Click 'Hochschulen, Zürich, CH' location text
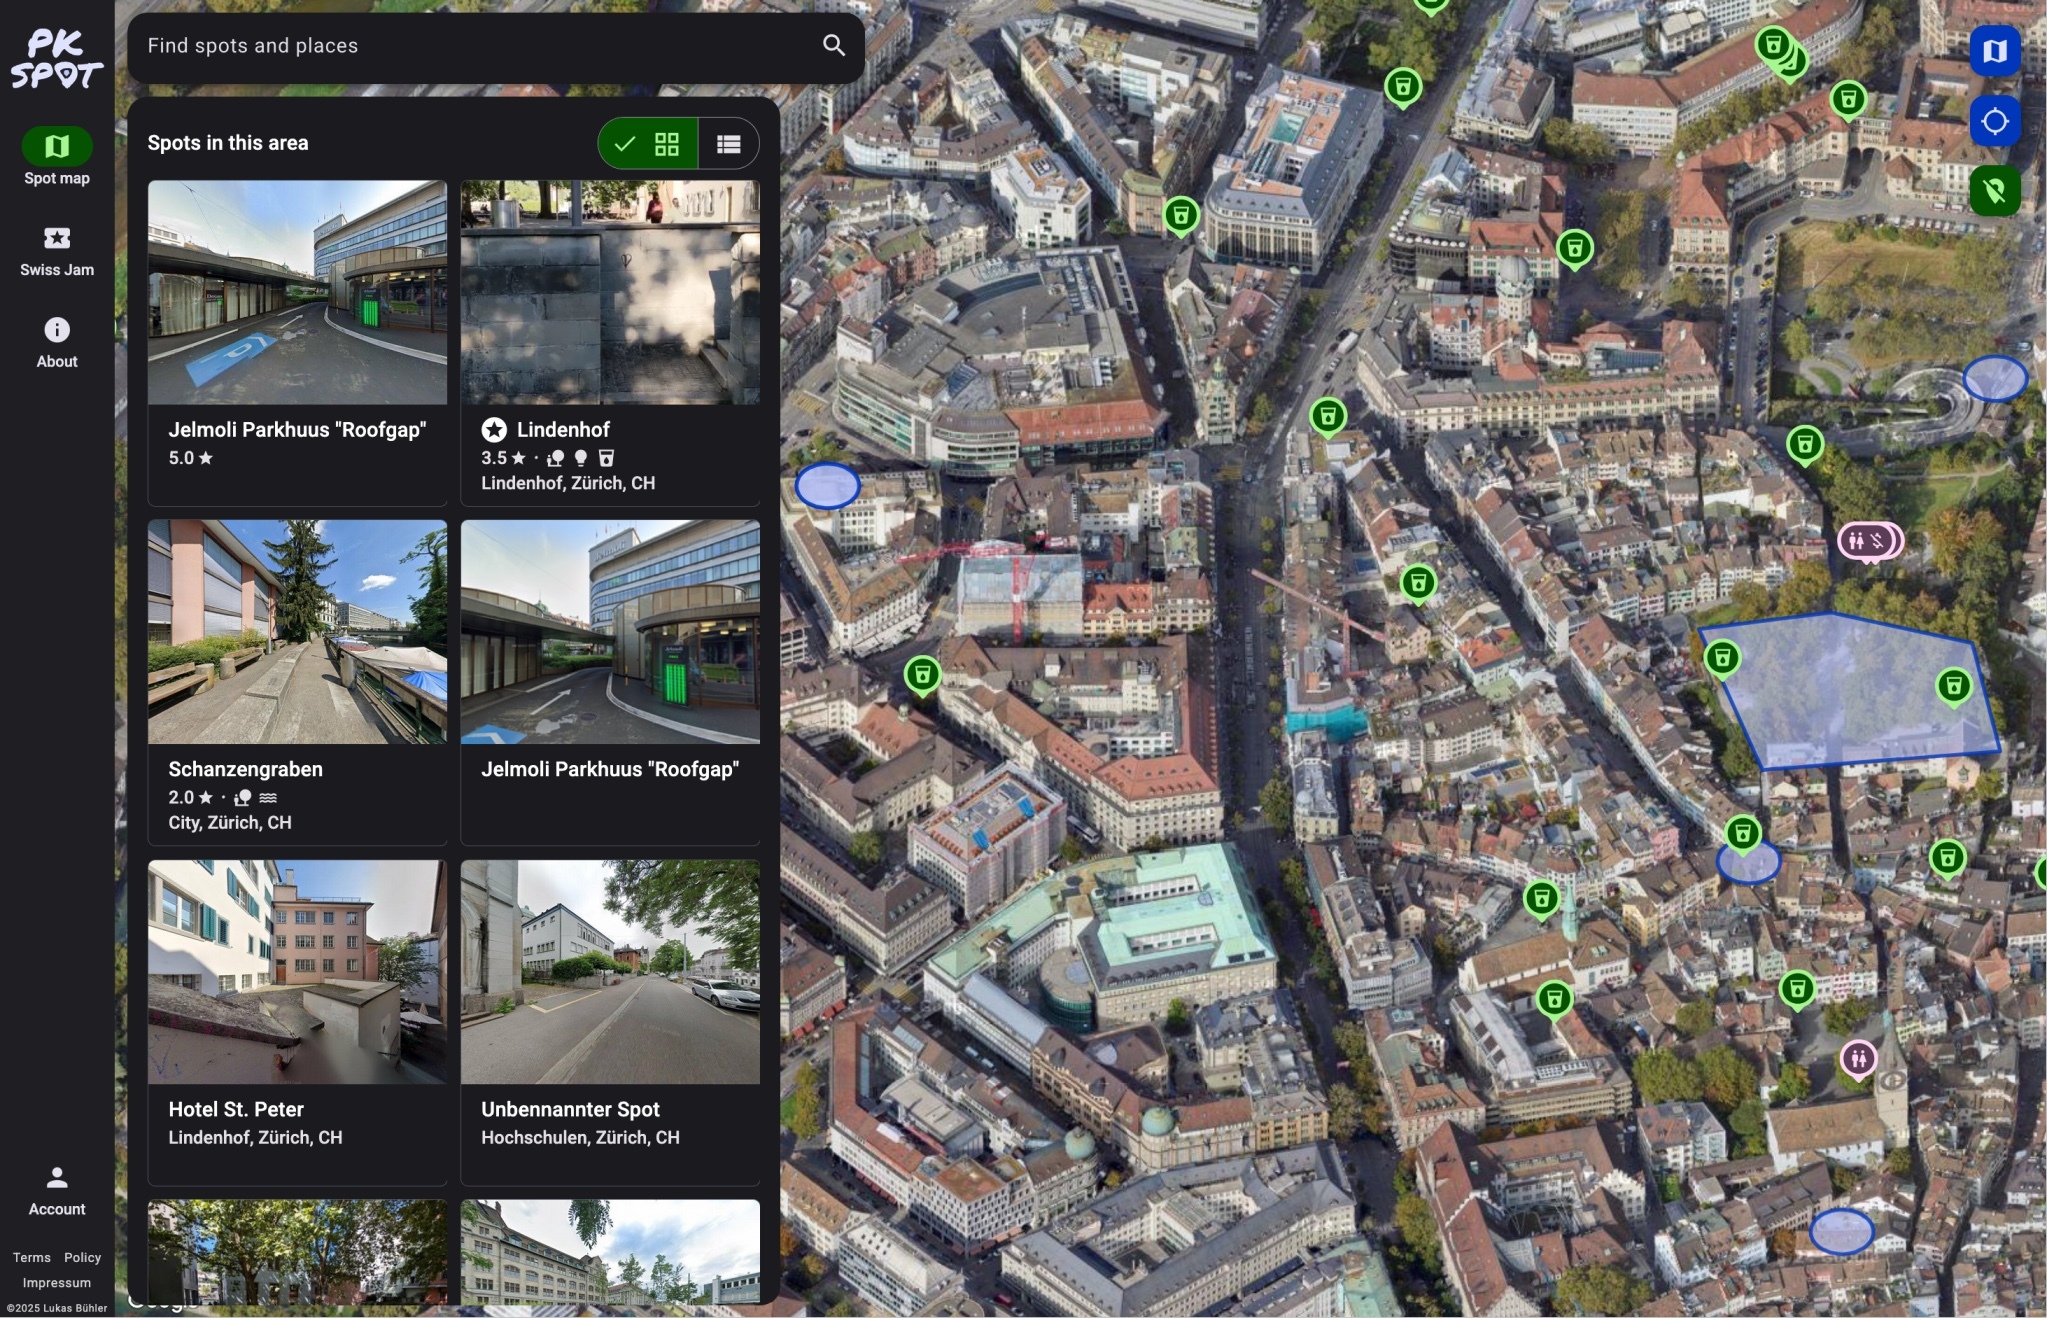This screenshot has width=2047, height=1318. tap(580, 1138)
